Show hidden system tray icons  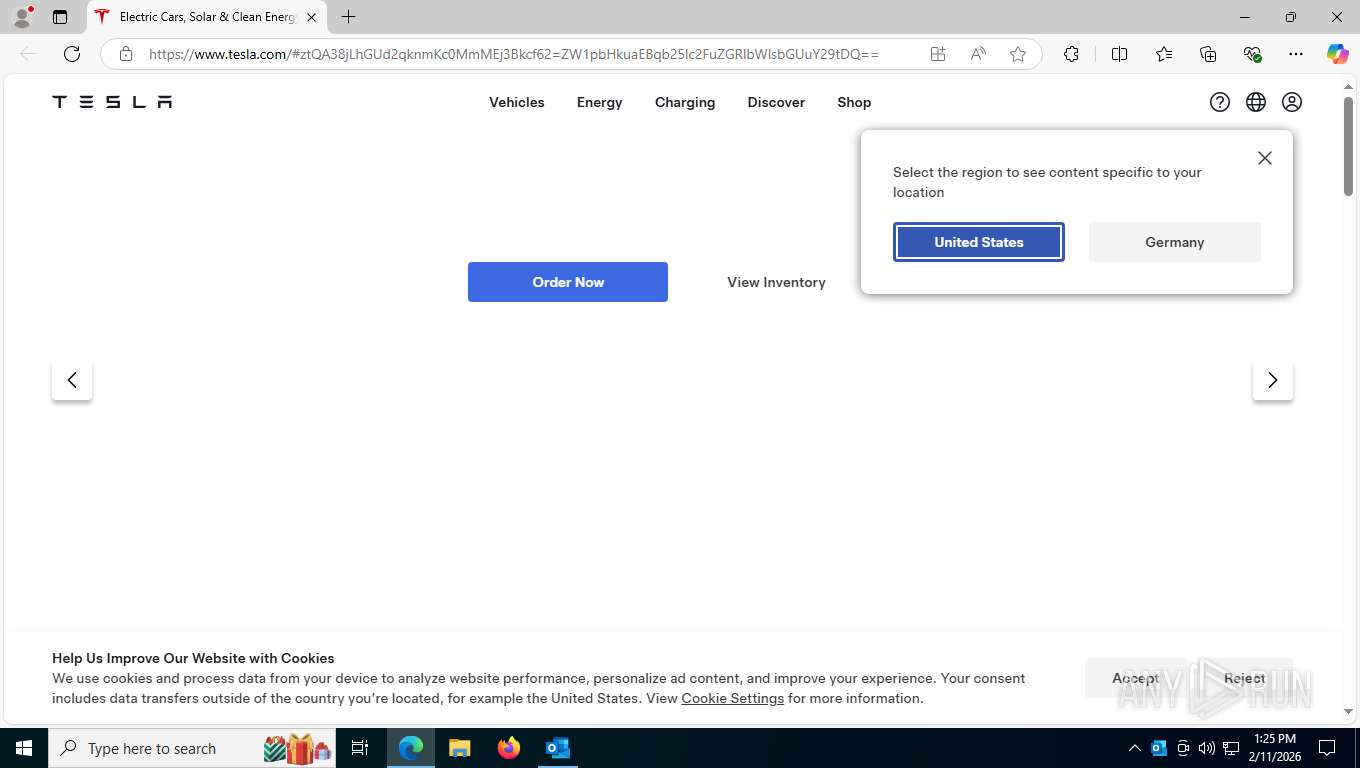pos(1134,748)
